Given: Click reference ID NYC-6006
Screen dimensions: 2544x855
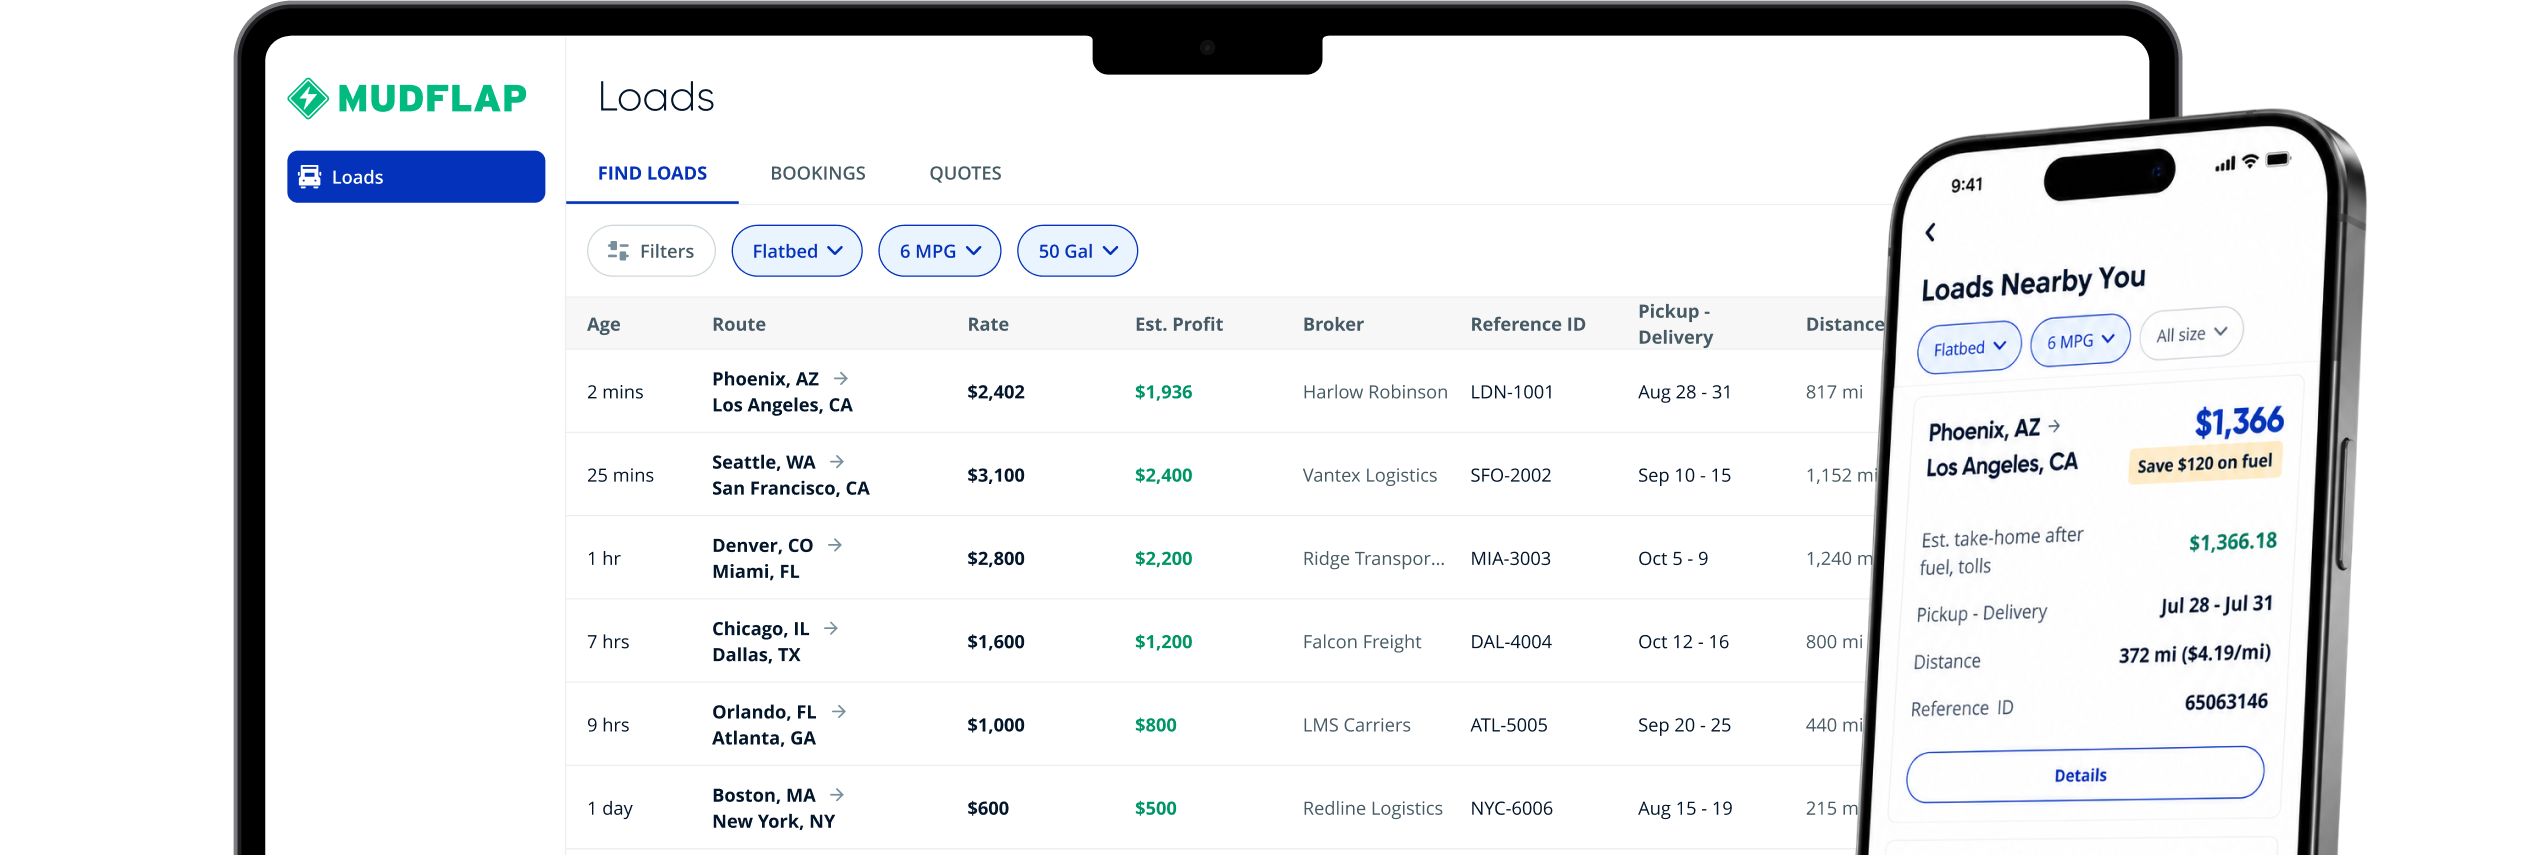Looking at the screenshot, I should [x=1512, y=808].
